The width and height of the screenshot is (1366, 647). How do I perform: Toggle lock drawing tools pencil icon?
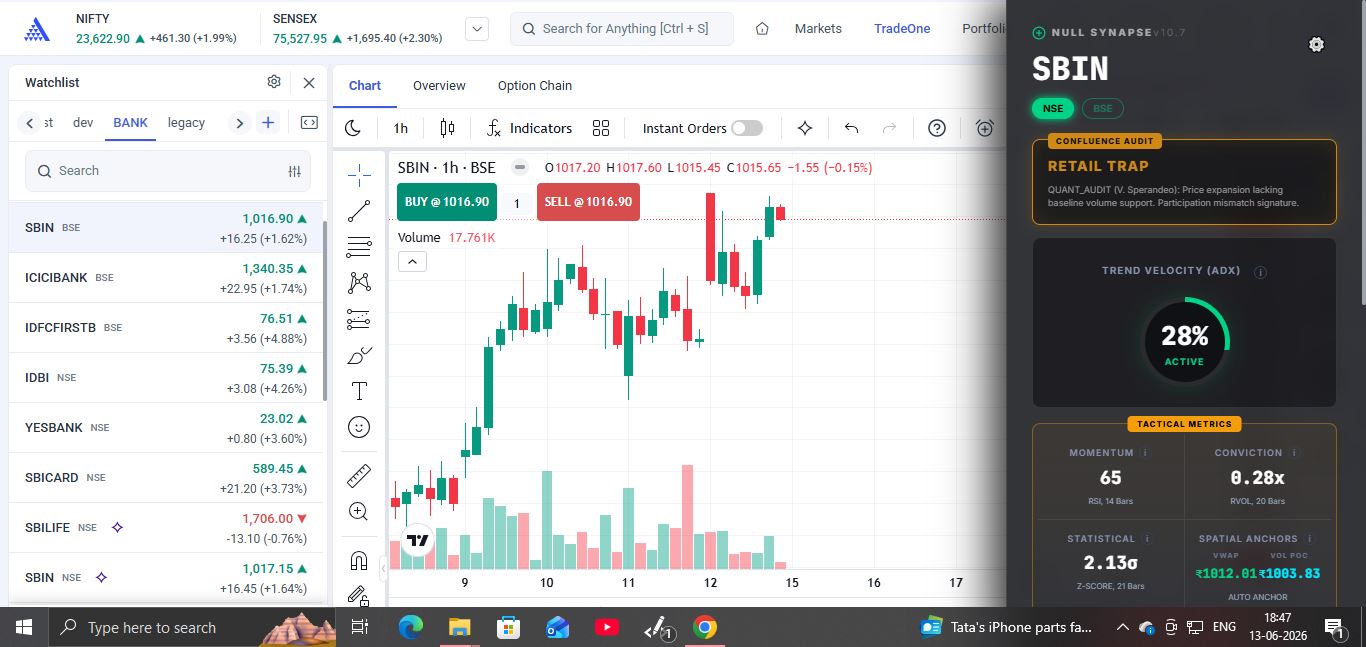(359, 596)
